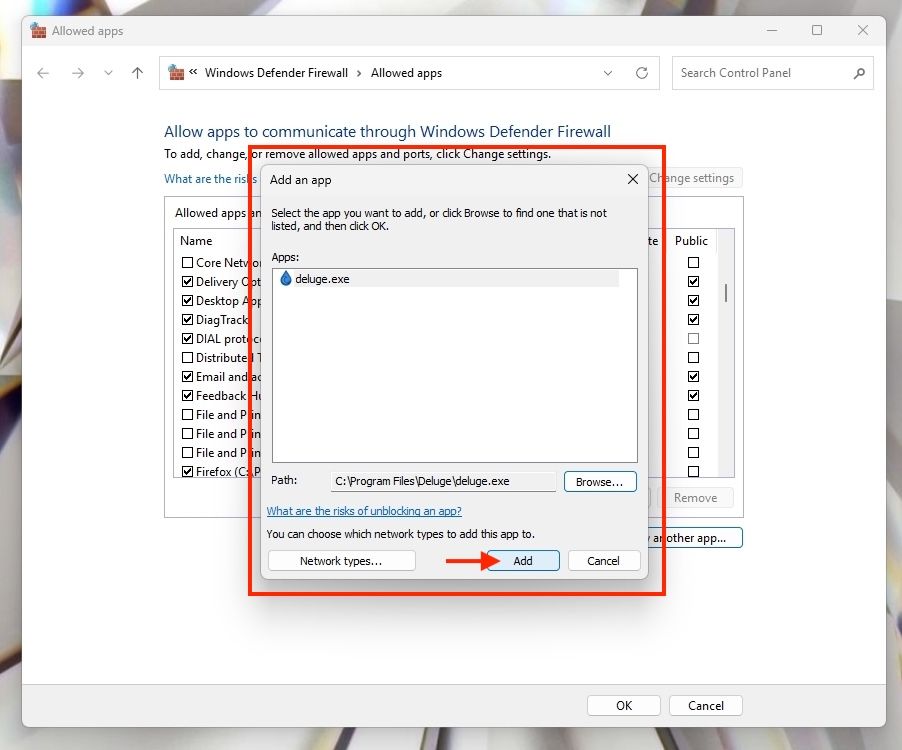The width and height of the screenshot is (902, 750).
Task: Click the forward navigation arrow
Action: 78,73
